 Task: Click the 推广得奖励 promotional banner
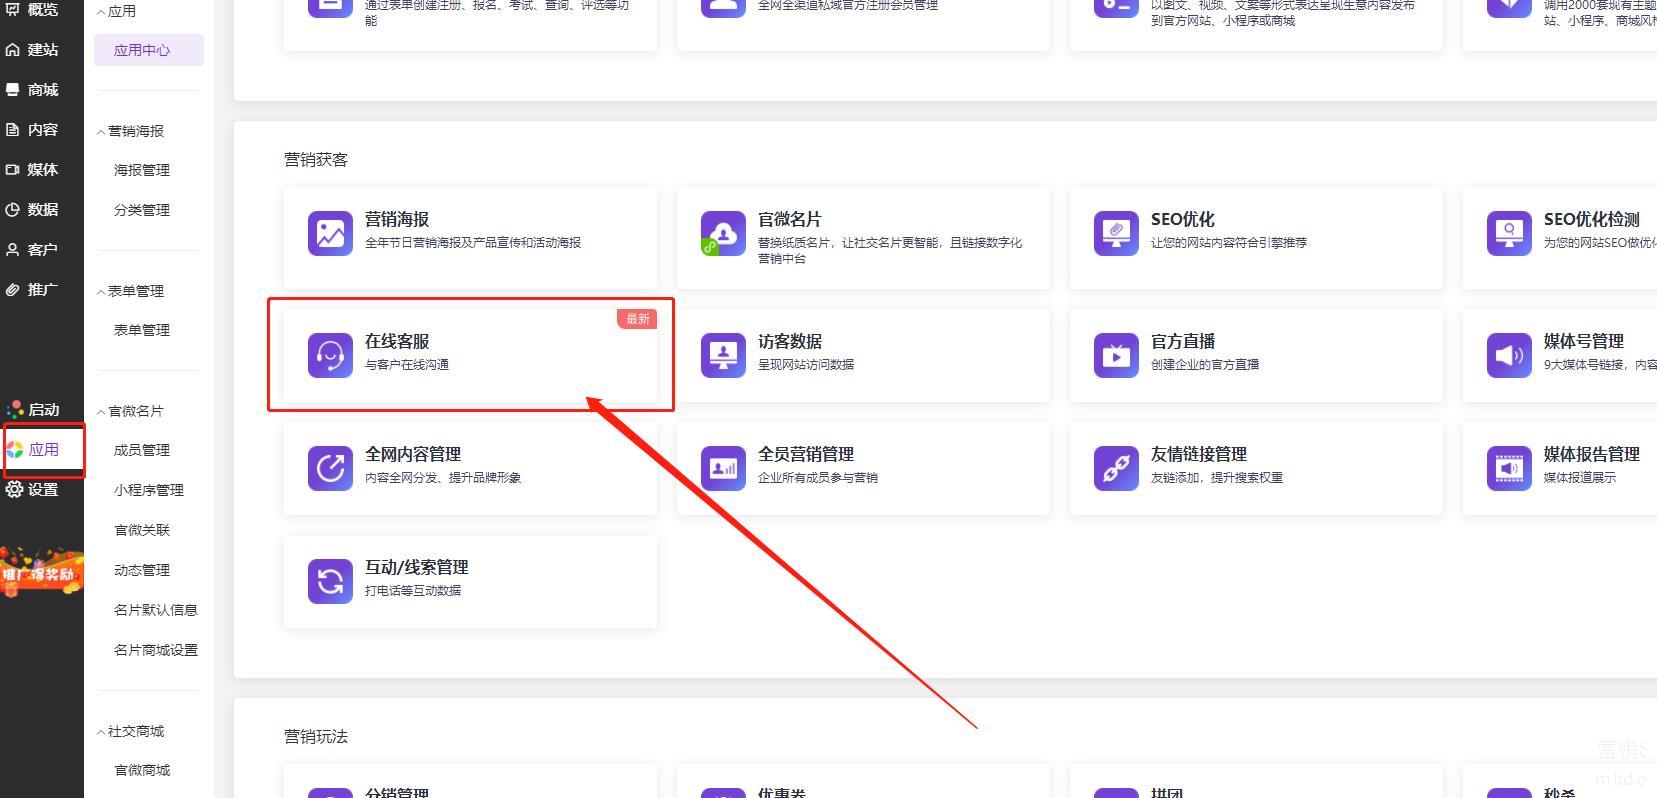[x=41, y=572]
